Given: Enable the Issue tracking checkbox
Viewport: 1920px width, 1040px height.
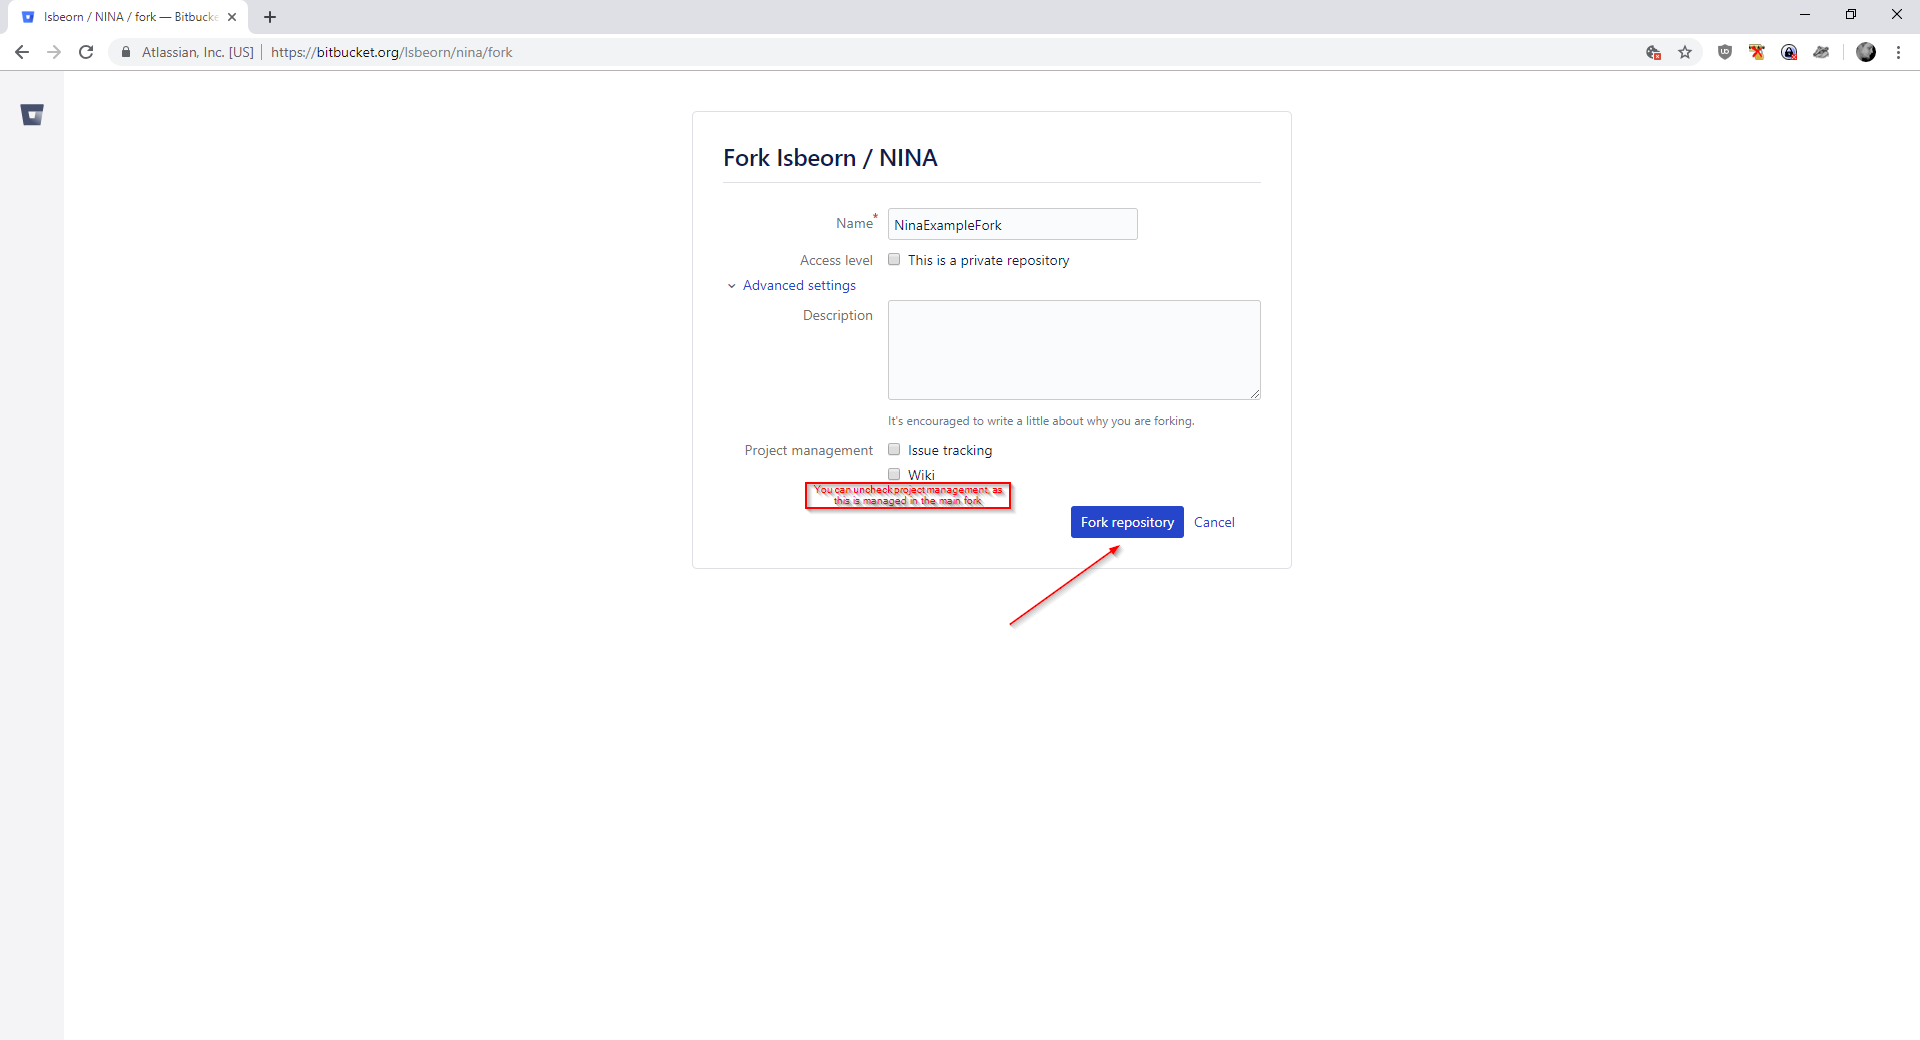Looking at the screenshot, I should tap(894, 449).
